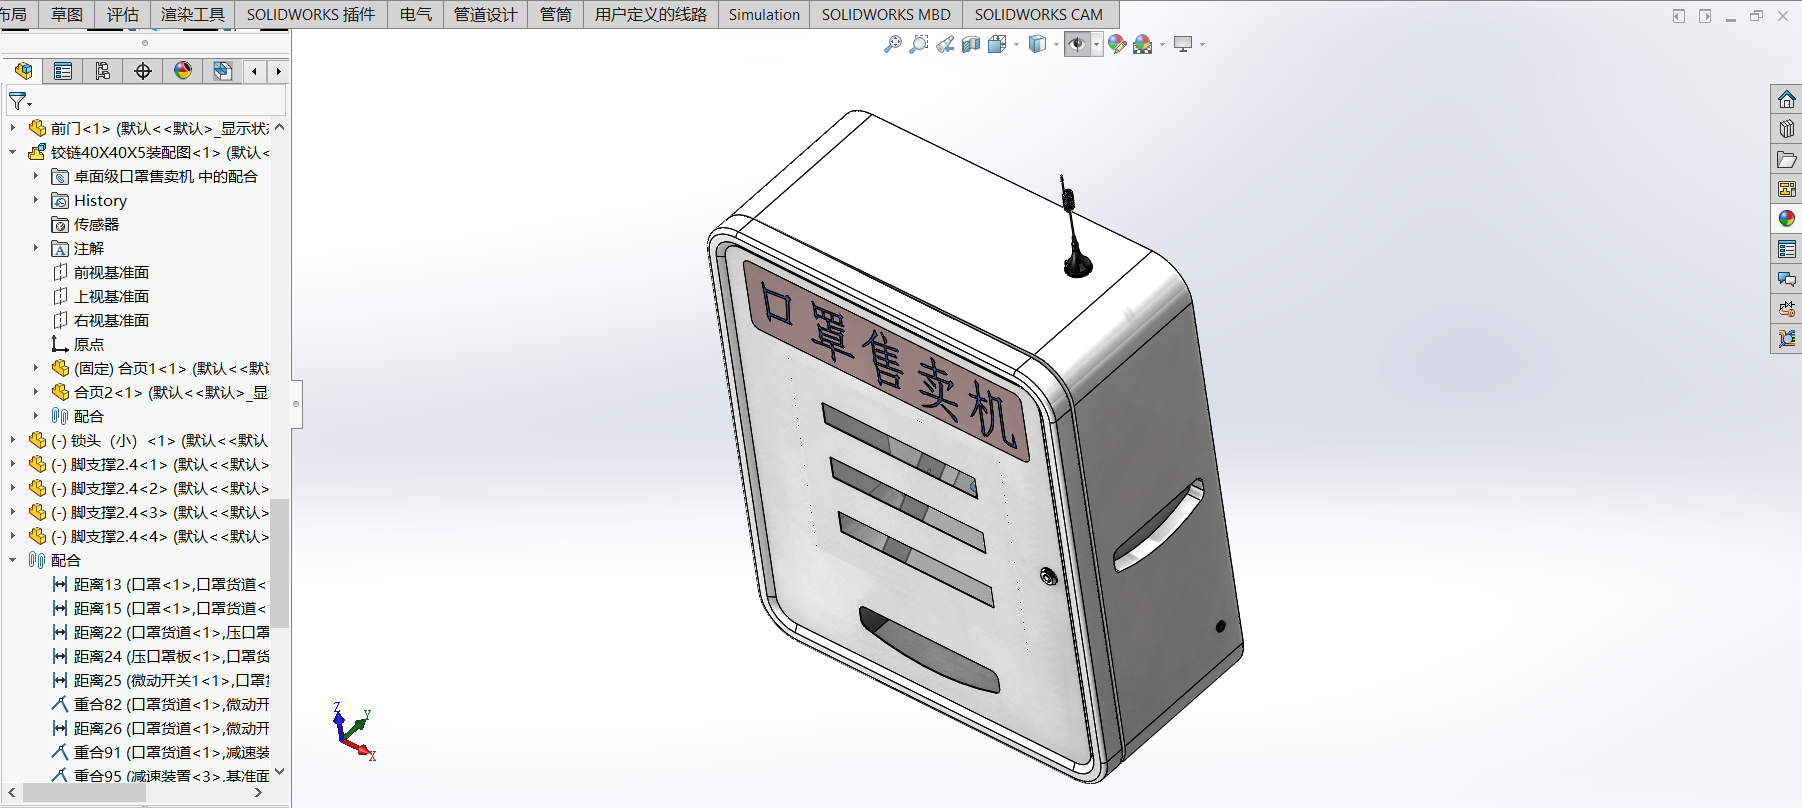Open the 电气 tab
This screenshot has width=1802, height=808.
(415, 14)
